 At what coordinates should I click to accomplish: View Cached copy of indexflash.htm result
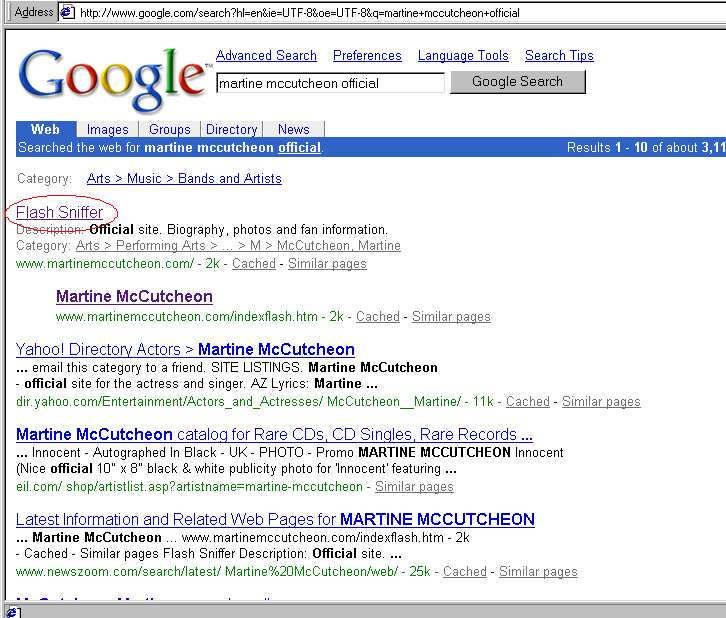pos(378,317)
